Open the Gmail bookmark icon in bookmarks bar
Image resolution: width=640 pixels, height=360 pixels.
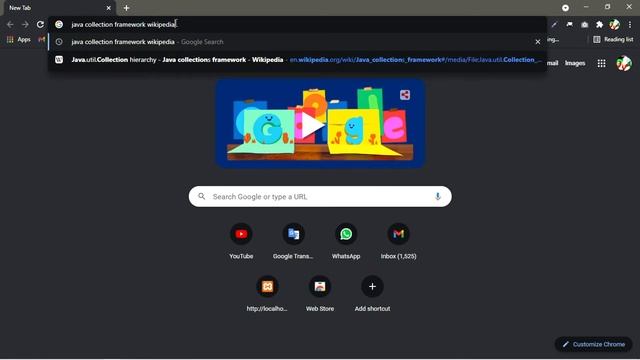[42, 40]
